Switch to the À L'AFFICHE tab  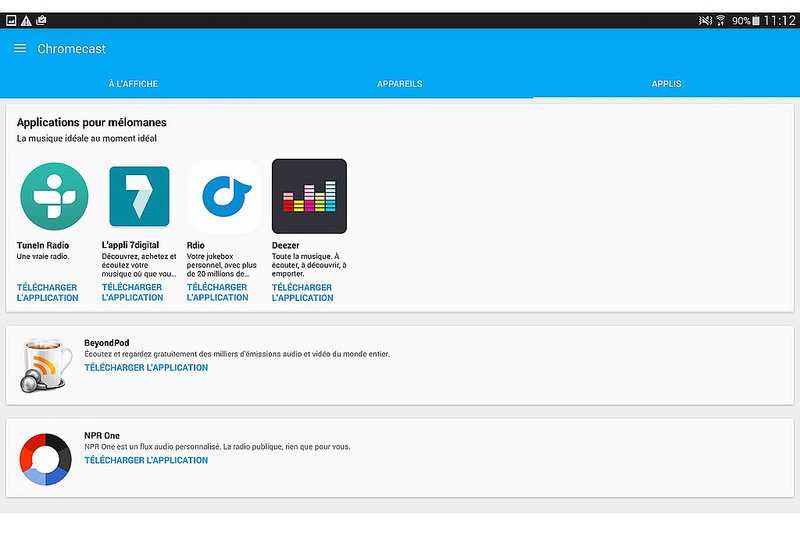pyautogui.click(x=133, y=84)
